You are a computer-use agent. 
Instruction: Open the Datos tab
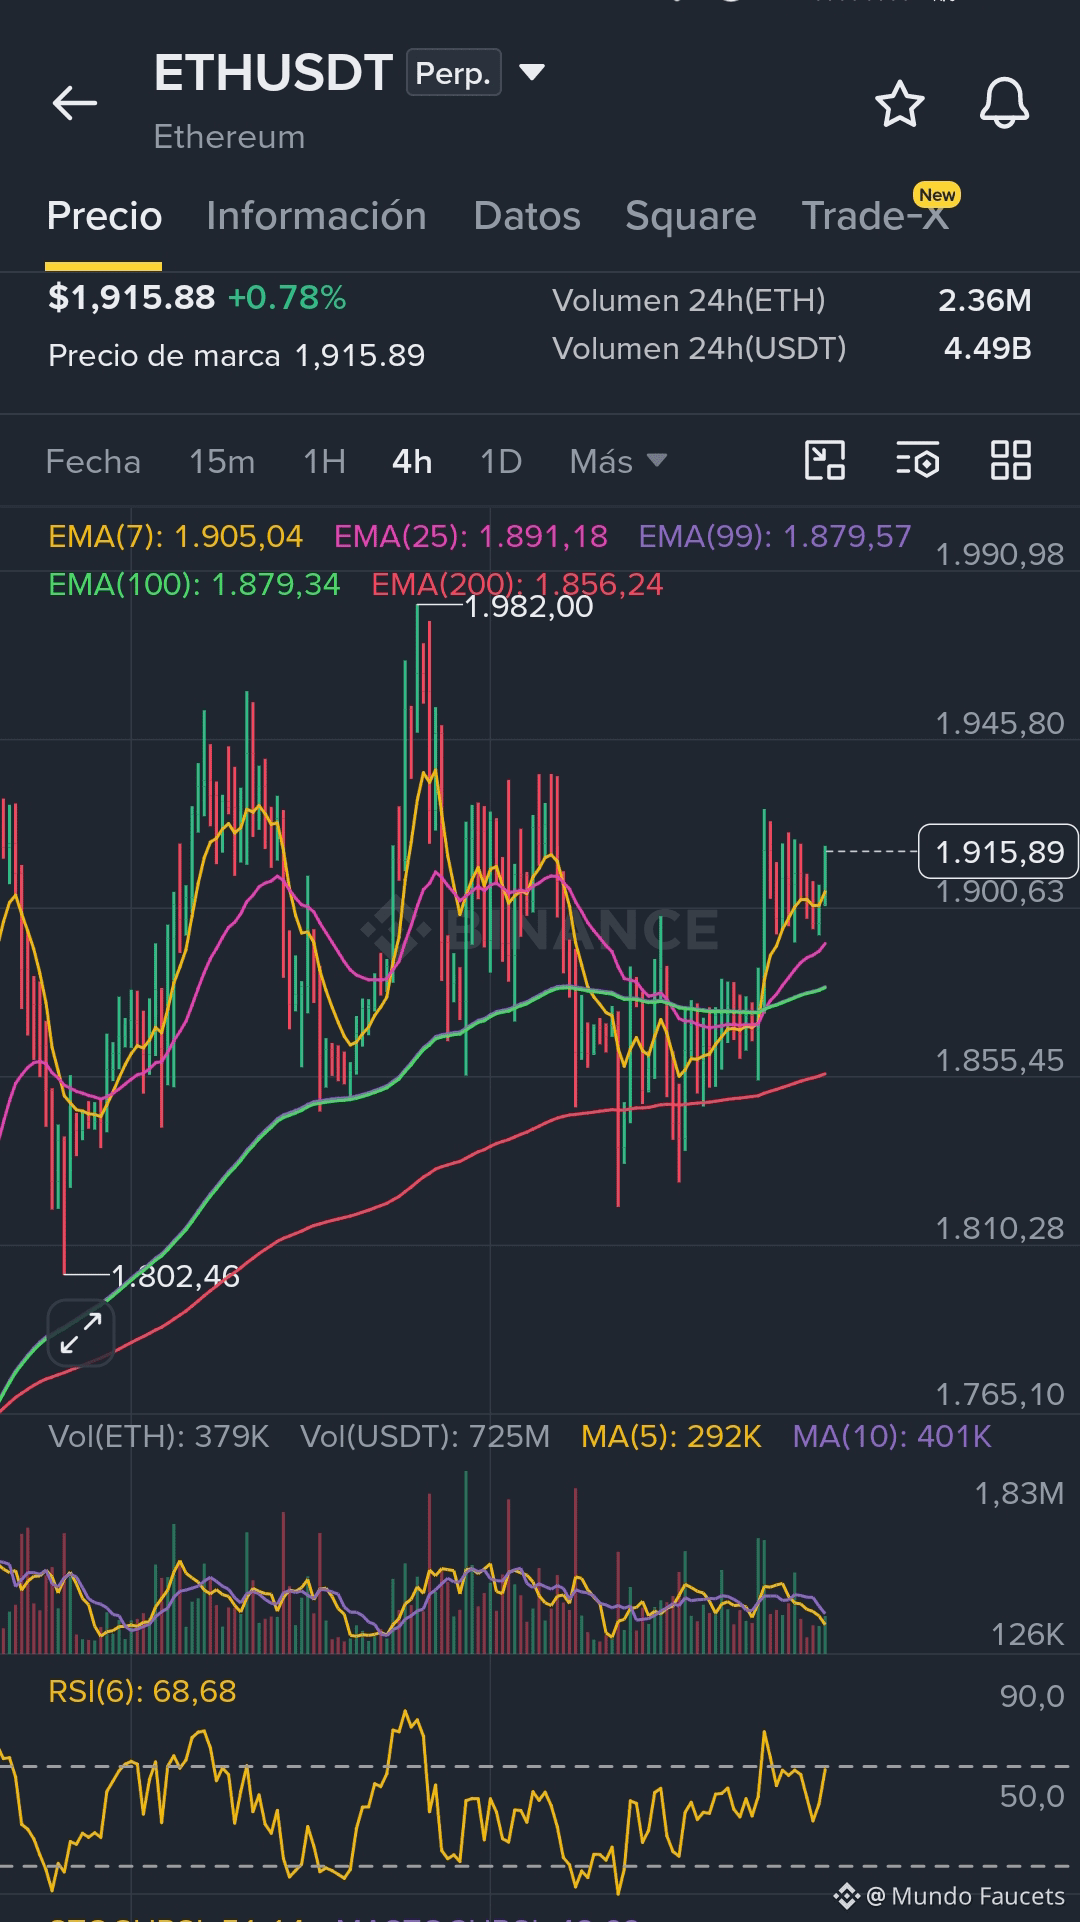[x=527, y=216]
